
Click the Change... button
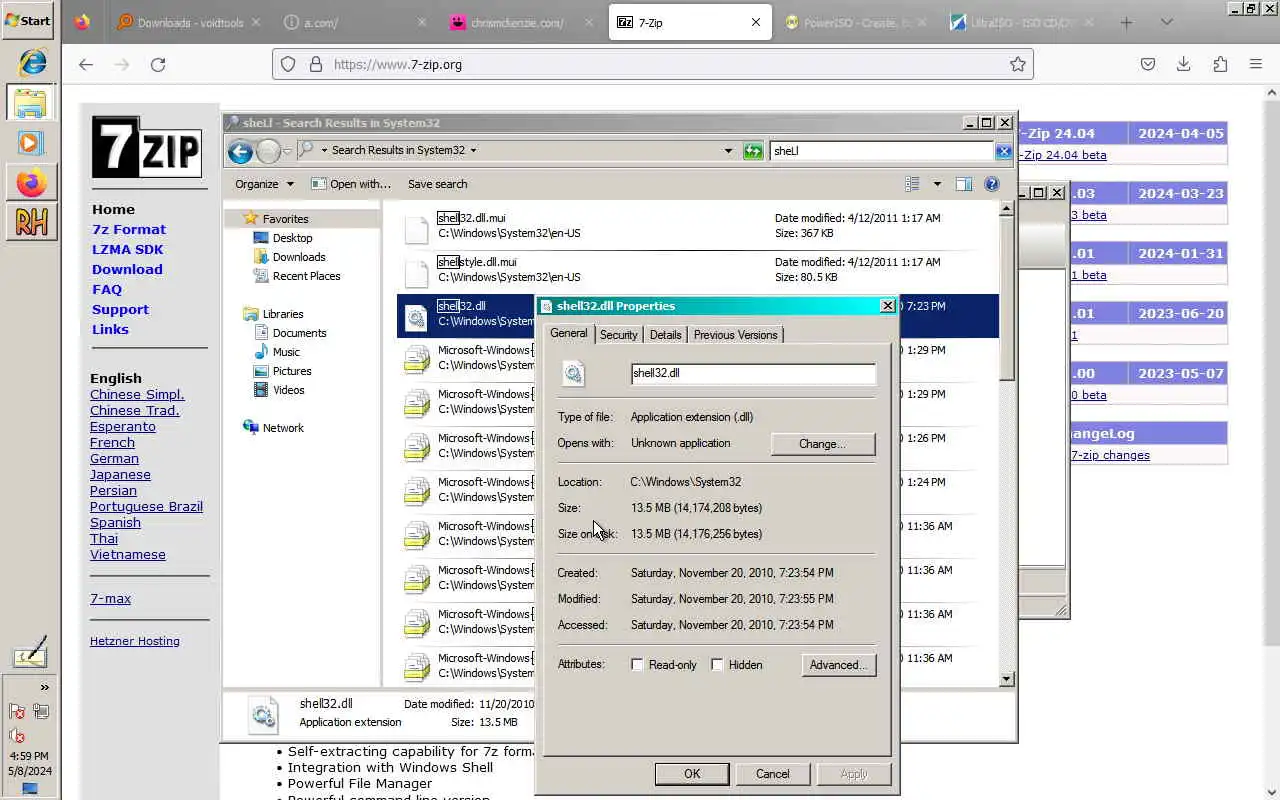point(823,444)
